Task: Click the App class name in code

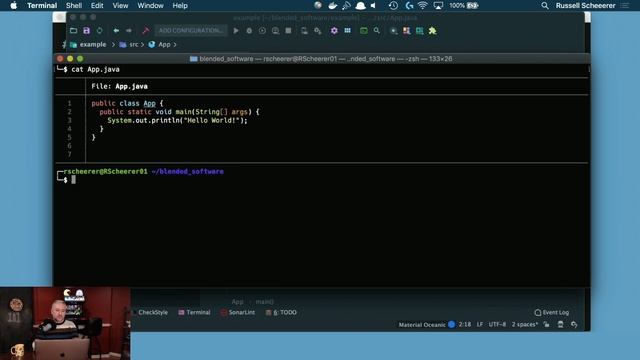Action: click(149, 104)
